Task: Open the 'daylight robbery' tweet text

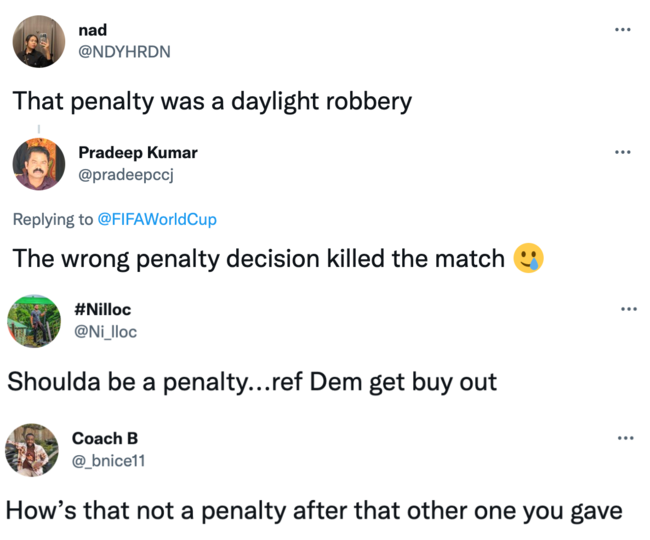Action: (x=211, y=102)
